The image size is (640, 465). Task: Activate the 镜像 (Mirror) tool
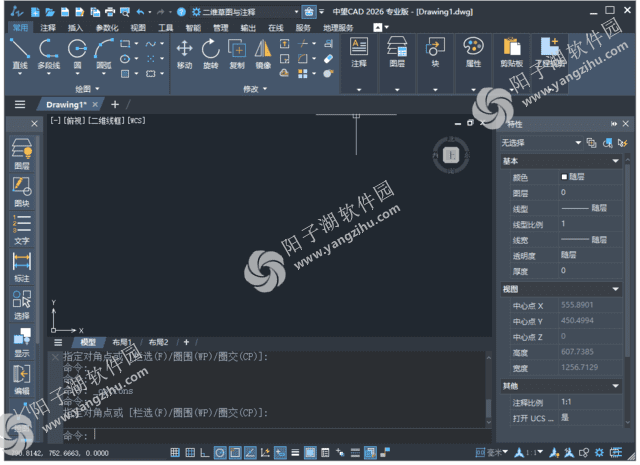(x=263, y=53)
